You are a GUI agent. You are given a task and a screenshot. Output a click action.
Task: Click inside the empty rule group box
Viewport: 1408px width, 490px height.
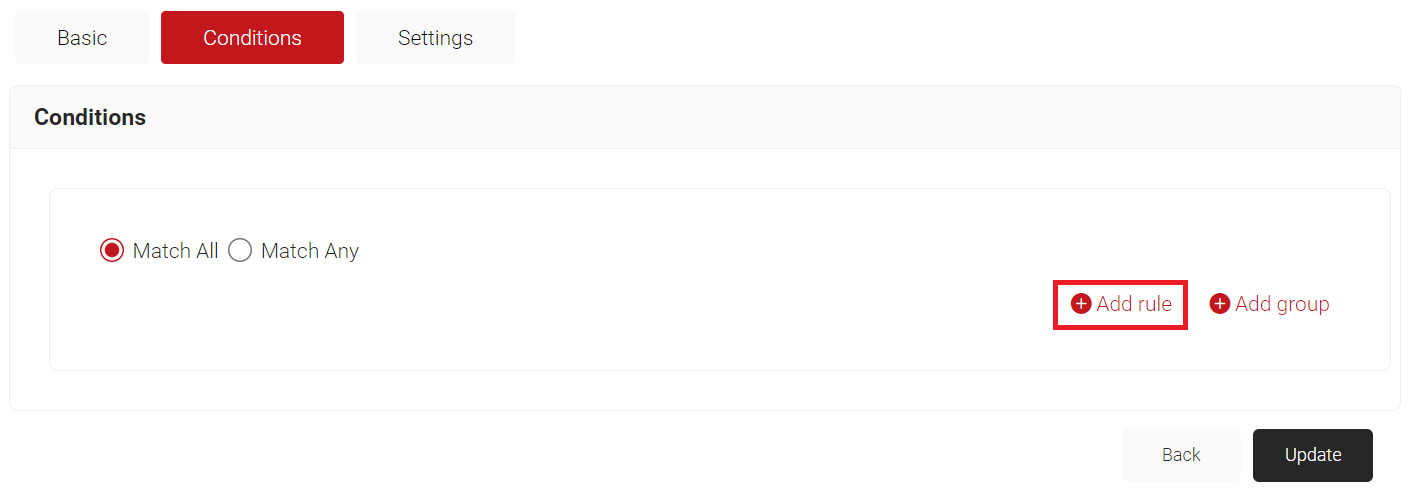[x=600, y=320]
